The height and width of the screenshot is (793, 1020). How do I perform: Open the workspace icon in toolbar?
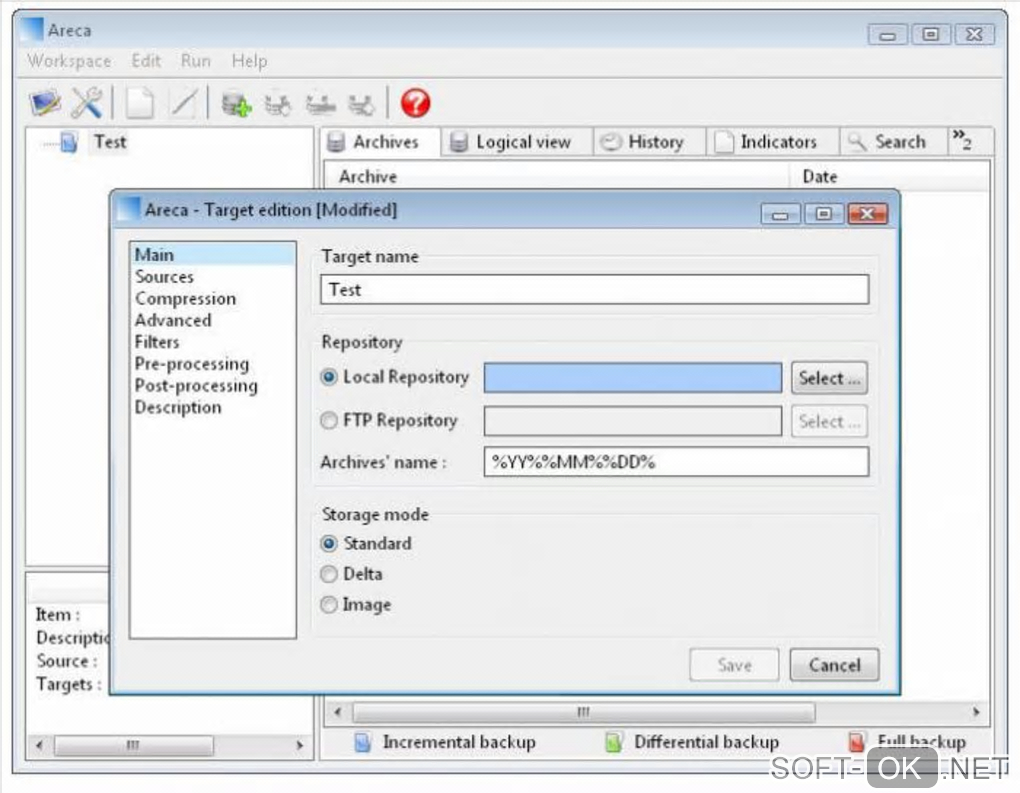click(45, 103)
